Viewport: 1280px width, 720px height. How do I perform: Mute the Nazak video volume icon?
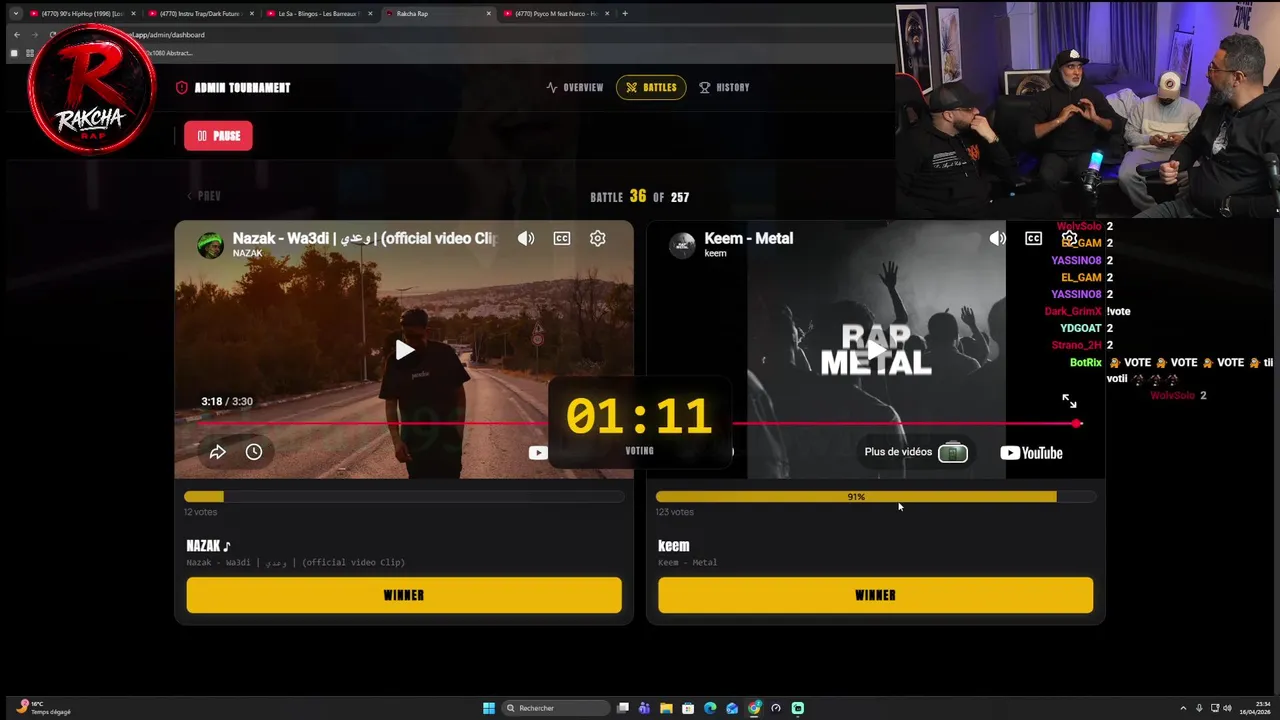[526, 238]
